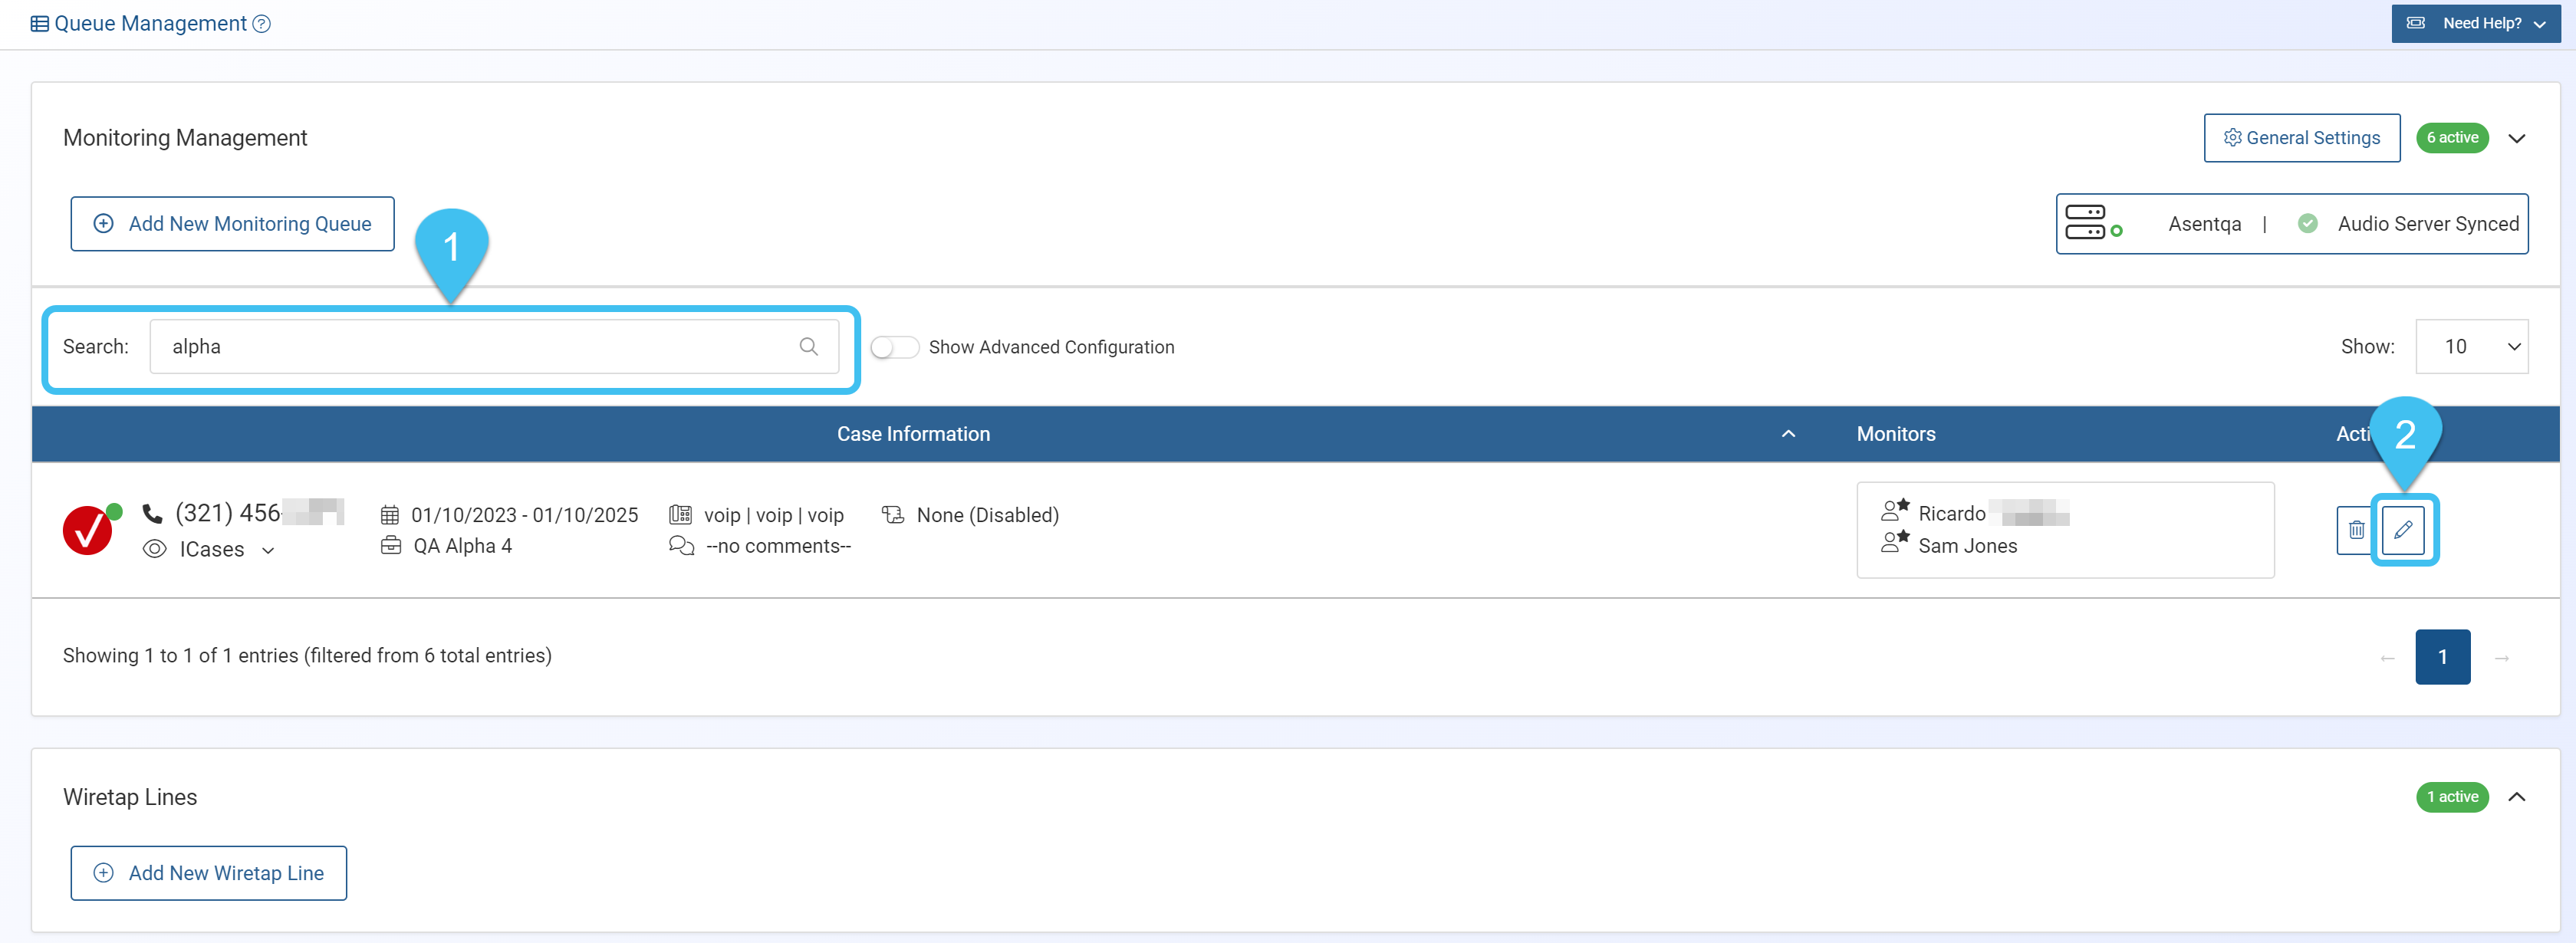Viewport: 2576px width, 943px height.
Task: Toggle Monitoring Management section chevron
Action: tap(2516, 138)
